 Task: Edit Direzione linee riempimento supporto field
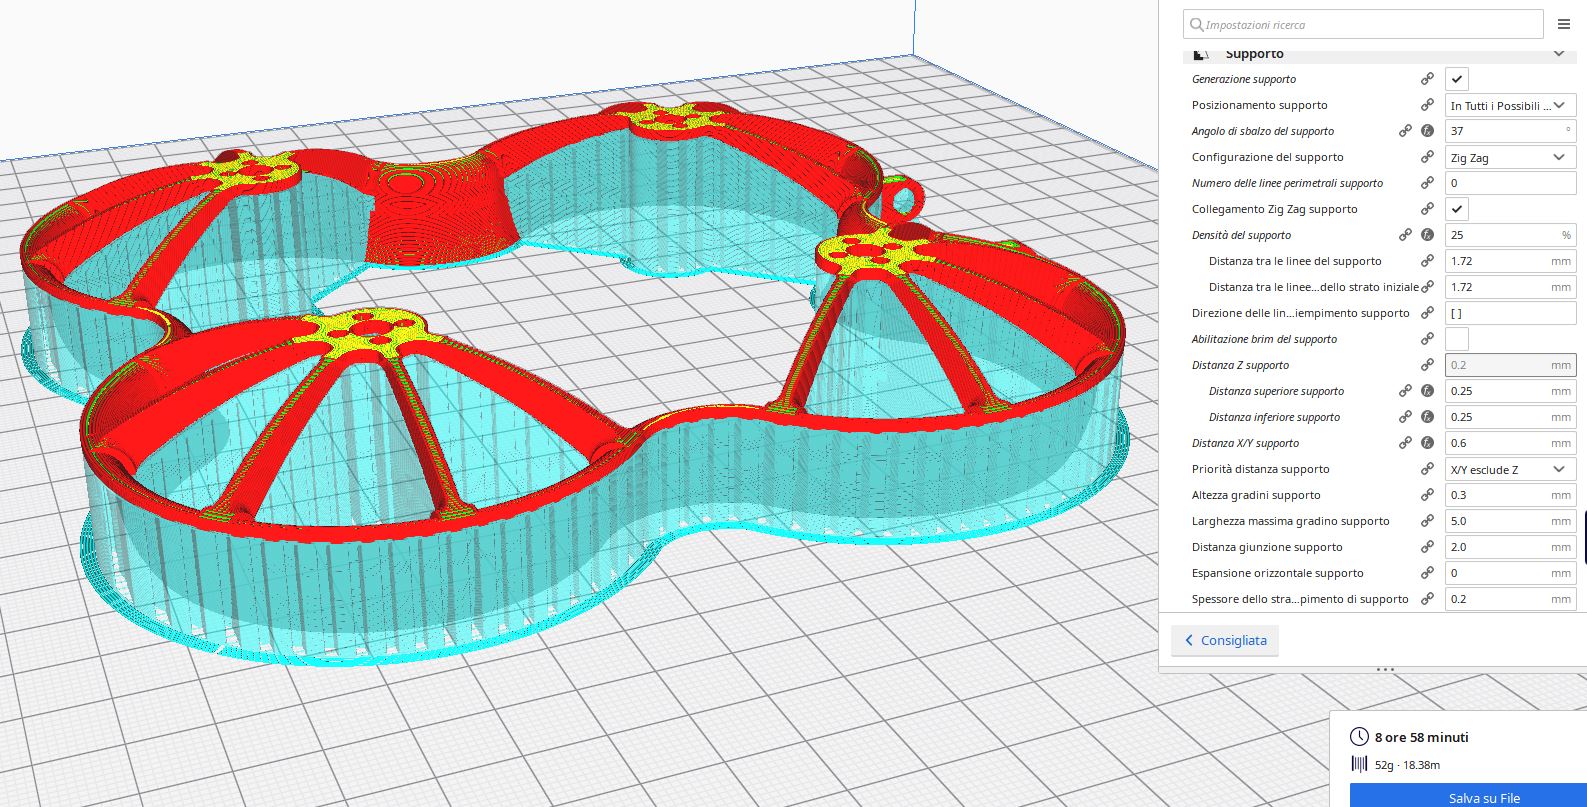[x=1510, y=313]
